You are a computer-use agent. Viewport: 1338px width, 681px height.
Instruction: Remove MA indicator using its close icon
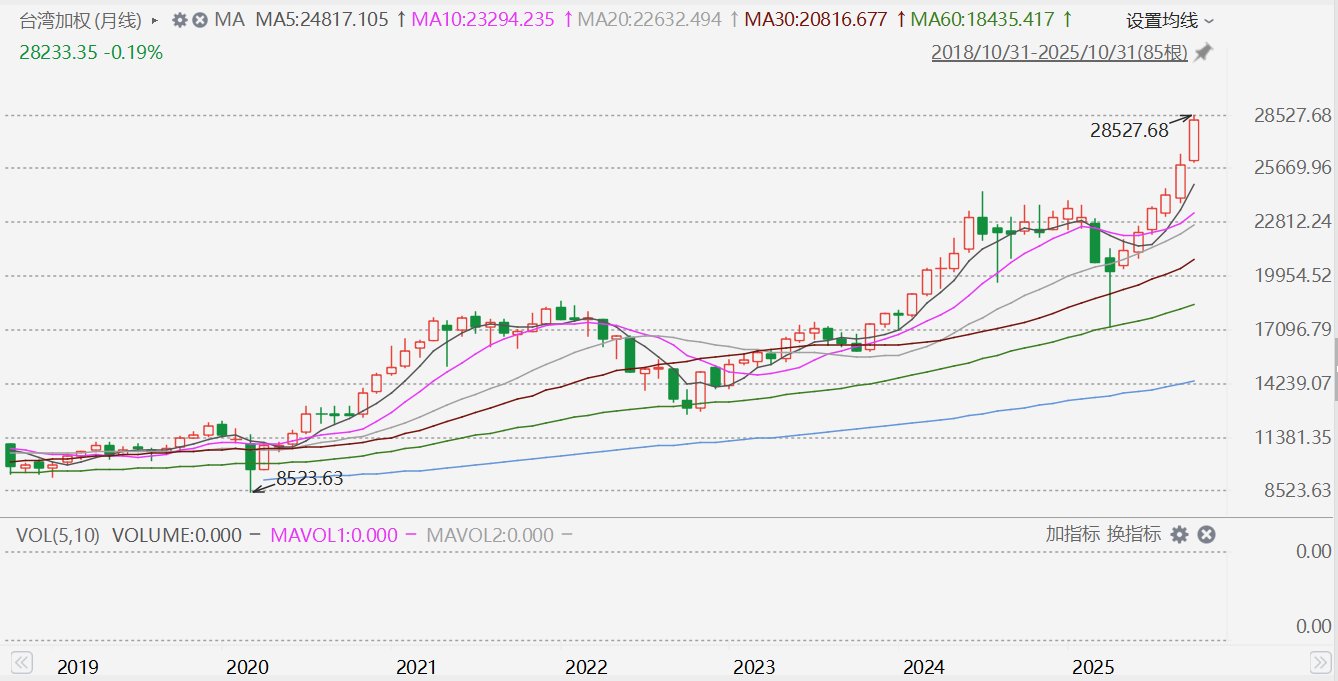pyautogui.click(x=201, y=20)
